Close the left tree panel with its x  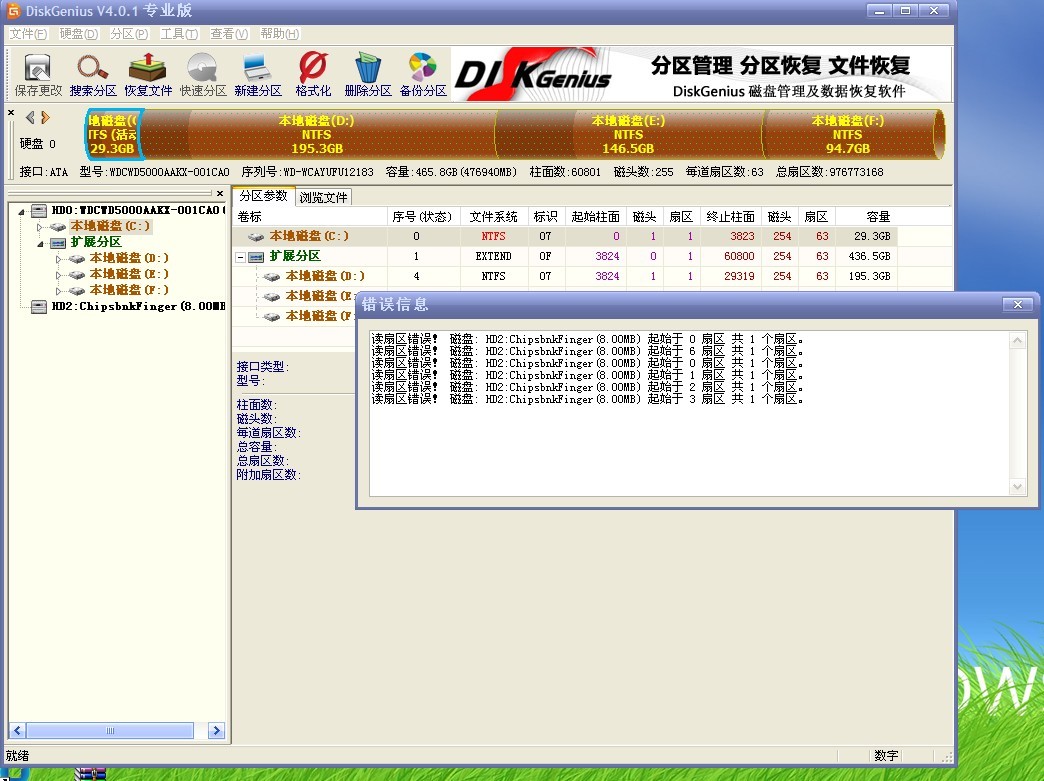coord(220,193)
